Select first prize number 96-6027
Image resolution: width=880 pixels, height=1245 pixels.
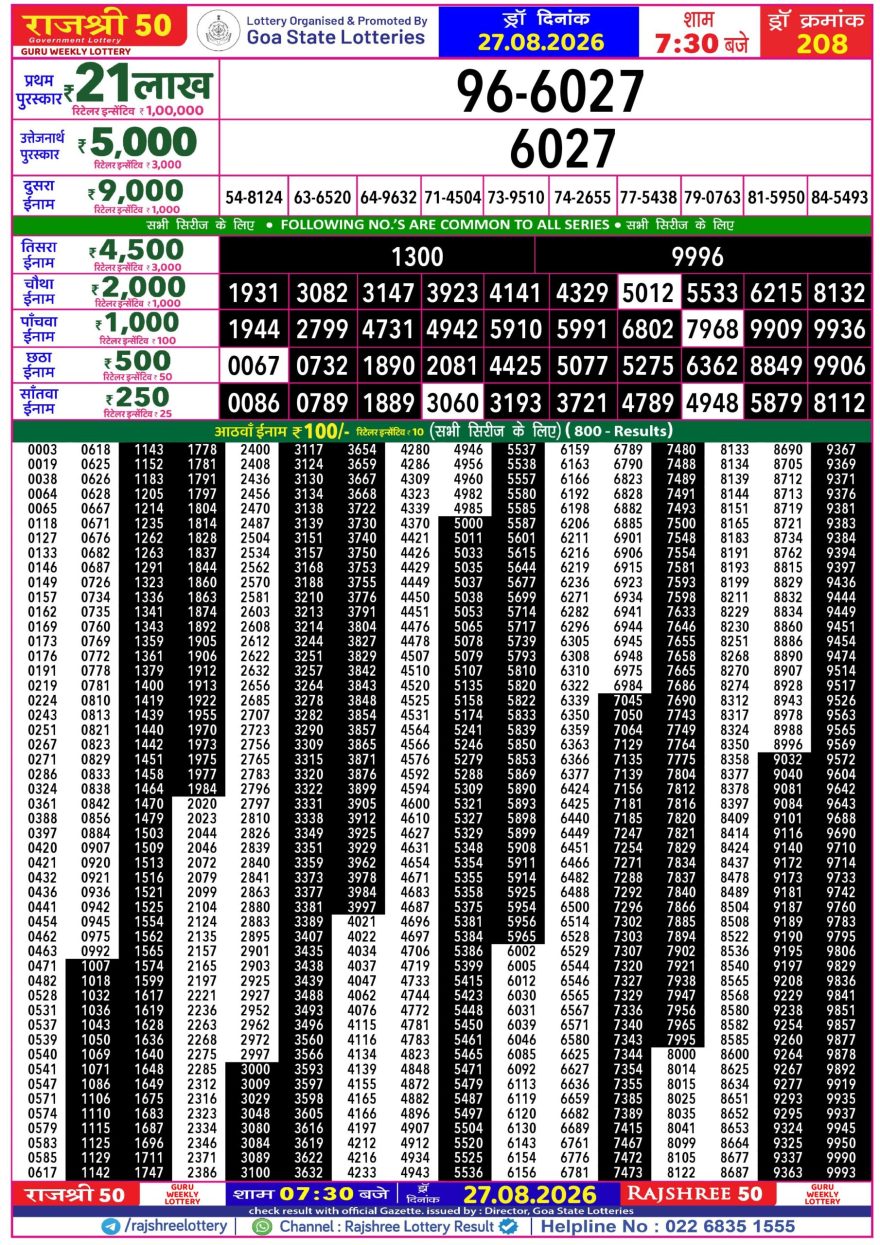[x=550, y=92]
